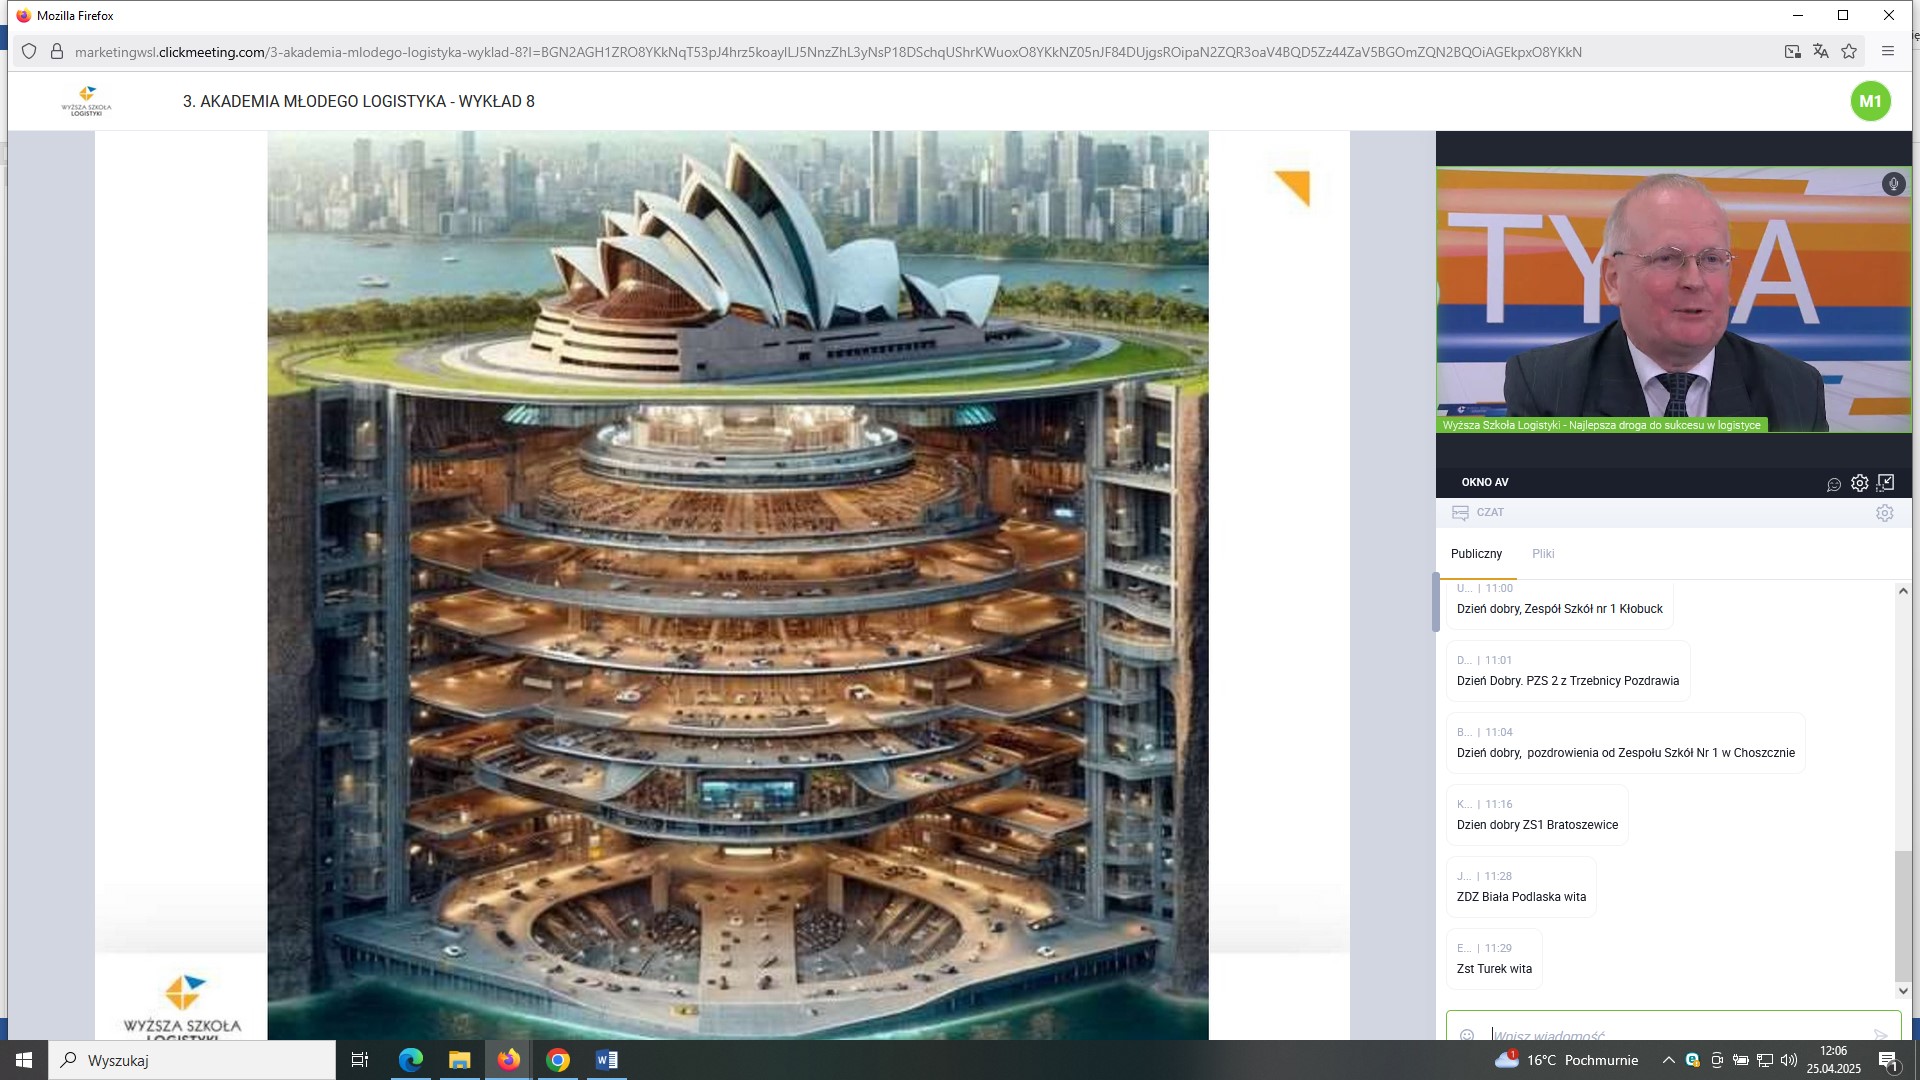Open the Windows Start menu

[24, 1060]
